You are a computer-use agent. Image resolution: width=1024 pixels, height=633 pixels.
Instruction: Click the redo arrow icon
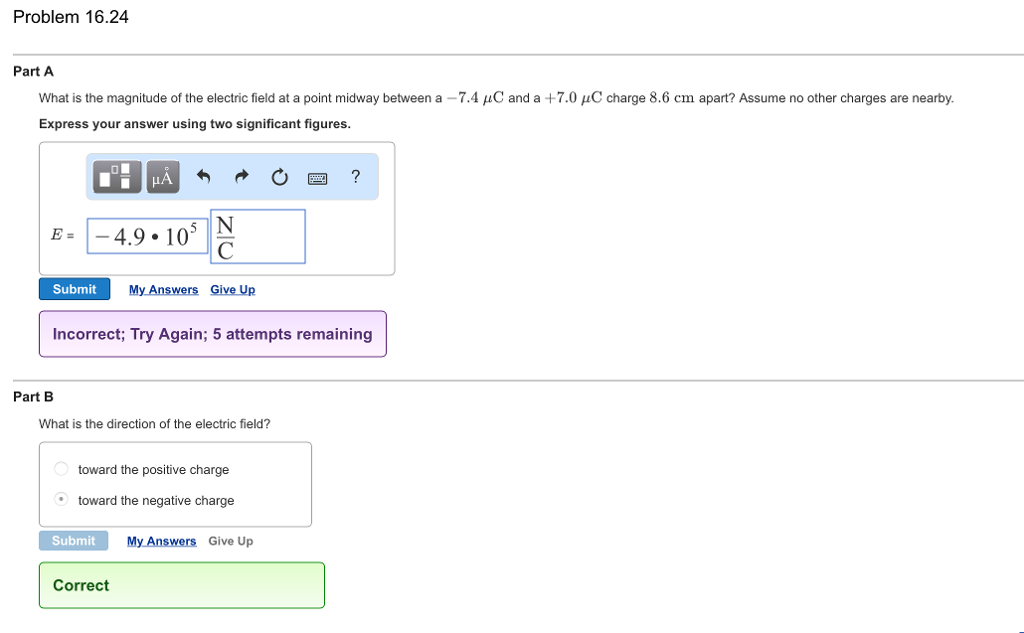[x=240, y=177]
